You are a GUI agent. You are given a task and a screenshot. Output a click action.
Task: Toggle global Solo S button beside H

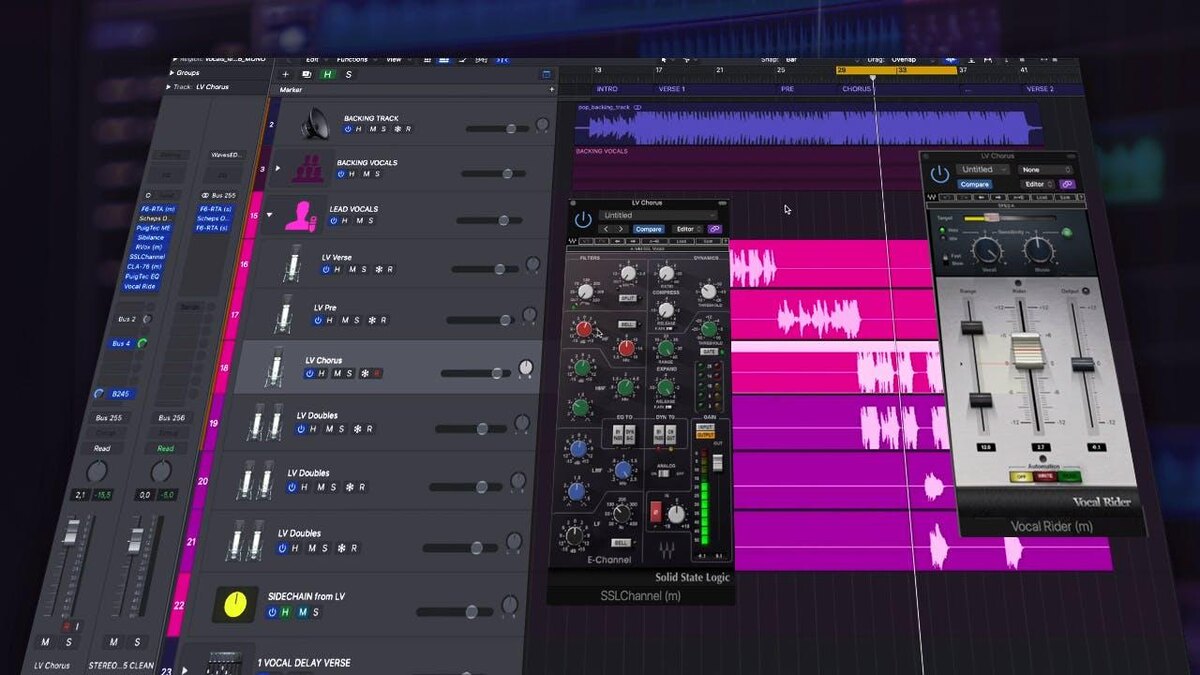pyautogui.click(x=348, y=74)
